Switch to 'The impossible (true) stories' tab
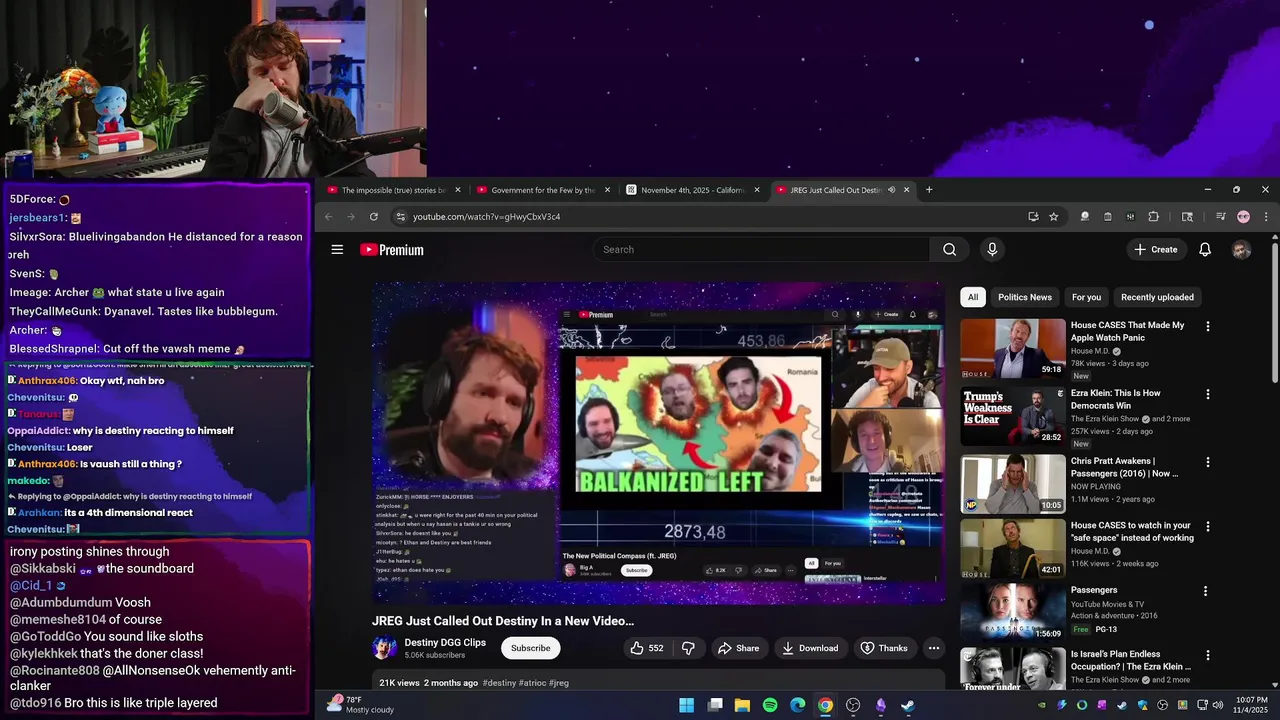 pyautogui.click(x=393, y=190)
